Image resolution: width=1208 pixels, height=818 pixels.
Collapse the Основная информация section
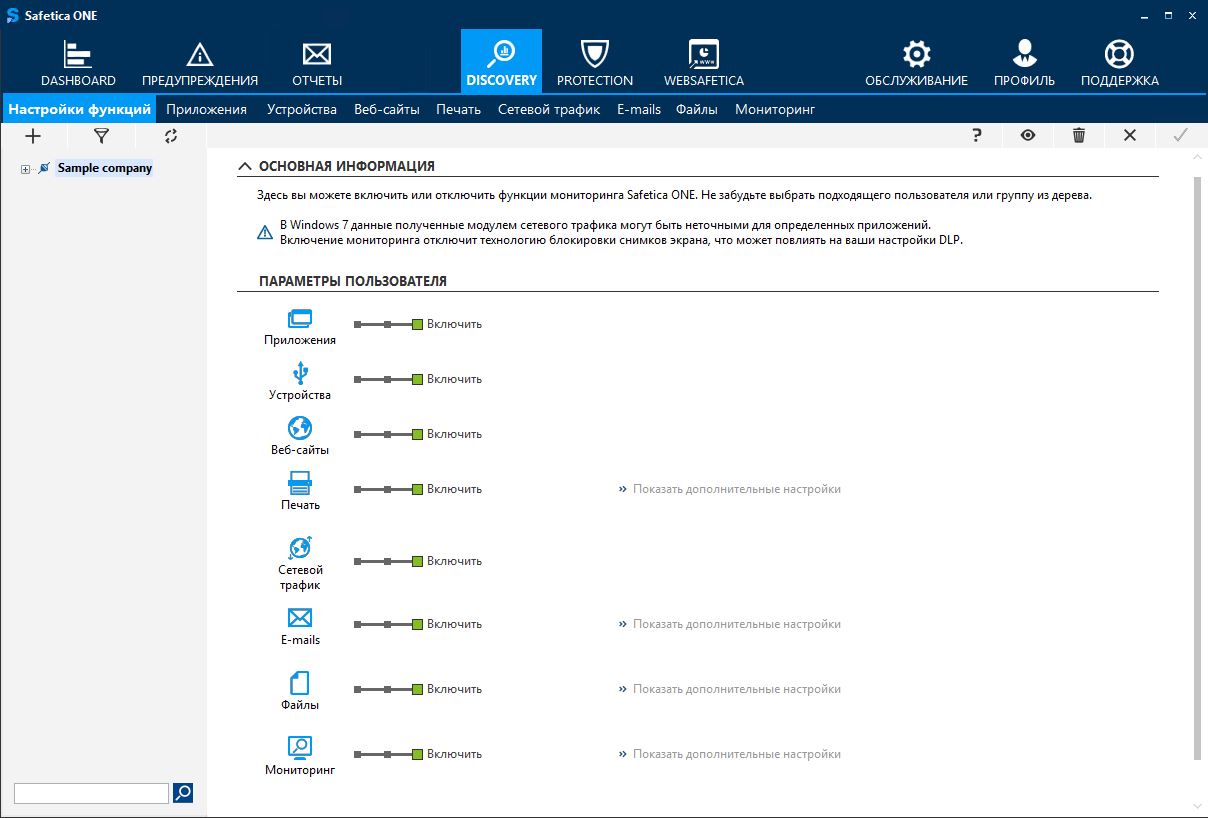pos(245,167)
